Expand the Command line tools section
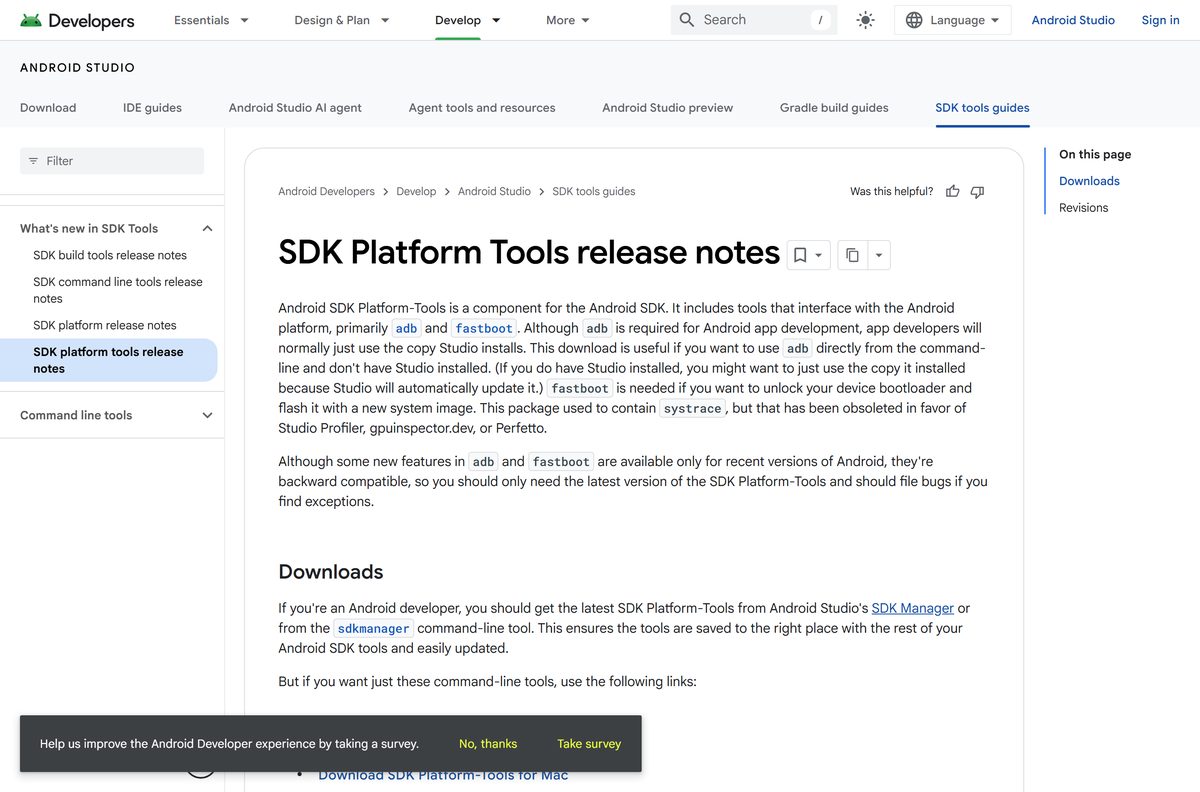Image resolution: width=1200 pixels, height=792 pixels. click(x=208, y=415)
